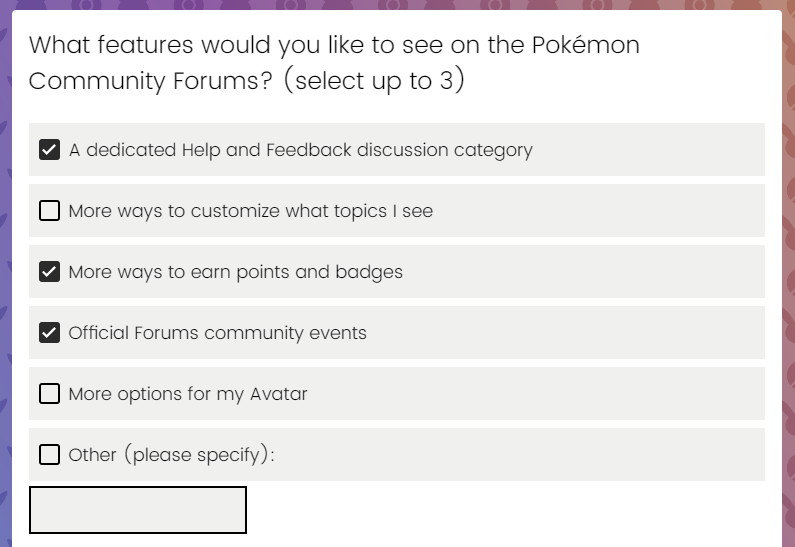Click the blank right side of the Avatar option row
This screenshot has width=795, height=547.
point(535,393)
